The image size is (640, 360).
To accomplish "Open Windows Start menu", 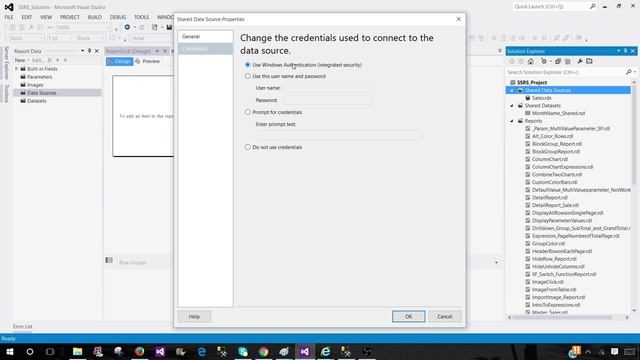I will [10, 351].
